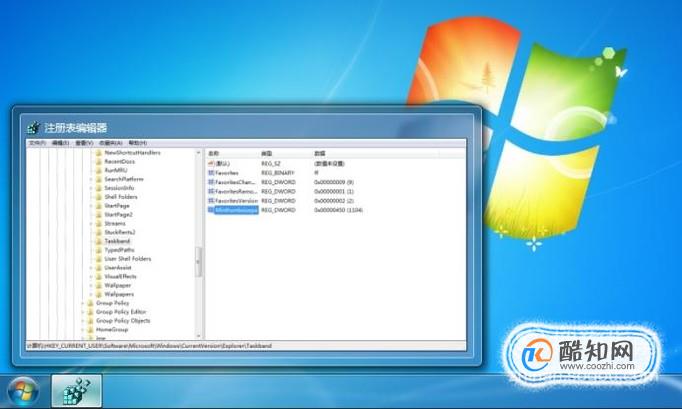
Task: Select the Taskband key in the tree
Action: pyautogui.click(x=117, y=241)
